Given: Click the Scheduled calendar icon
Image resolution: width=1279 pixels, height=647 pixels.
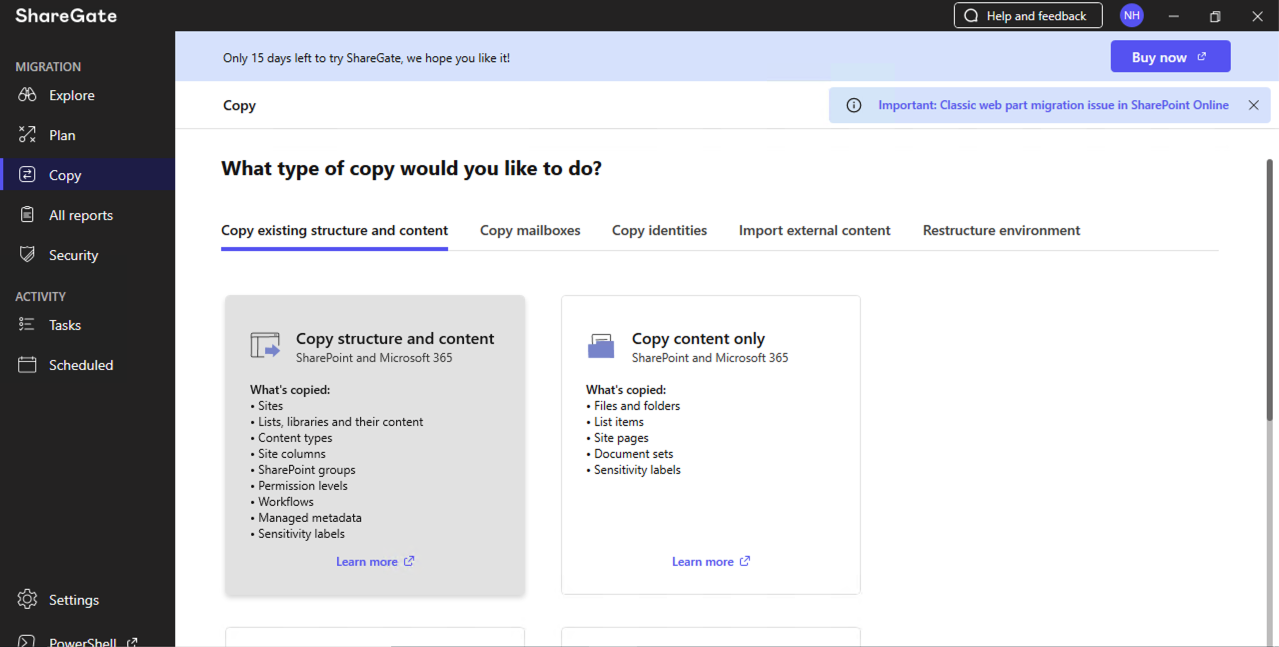Looking at the screenshot, I should click(27, 365).
